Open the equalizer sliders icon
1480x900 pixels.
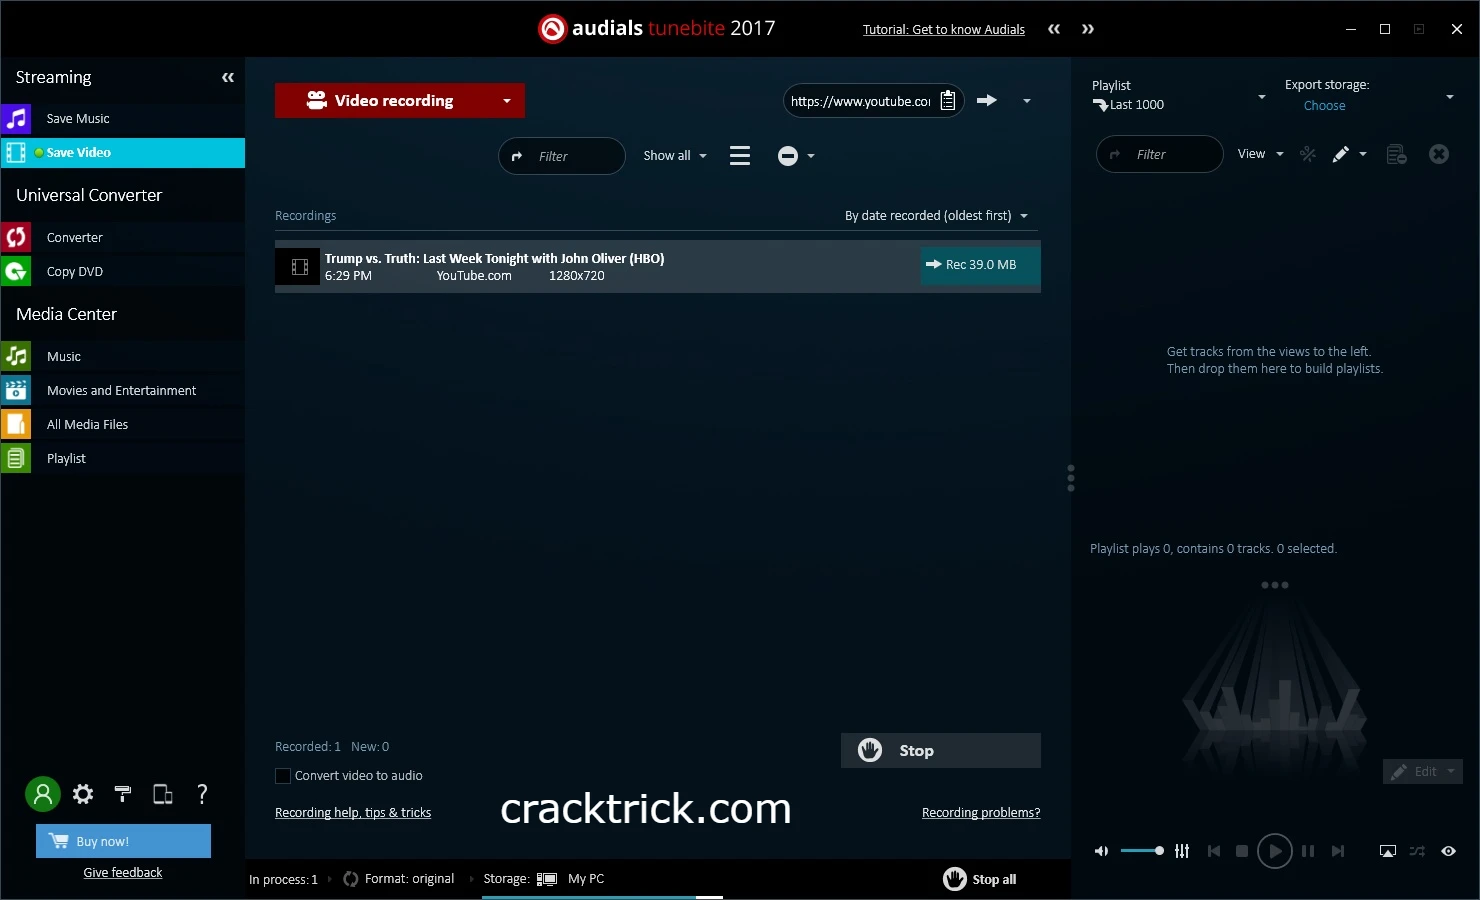click(x=1182, y=851)
